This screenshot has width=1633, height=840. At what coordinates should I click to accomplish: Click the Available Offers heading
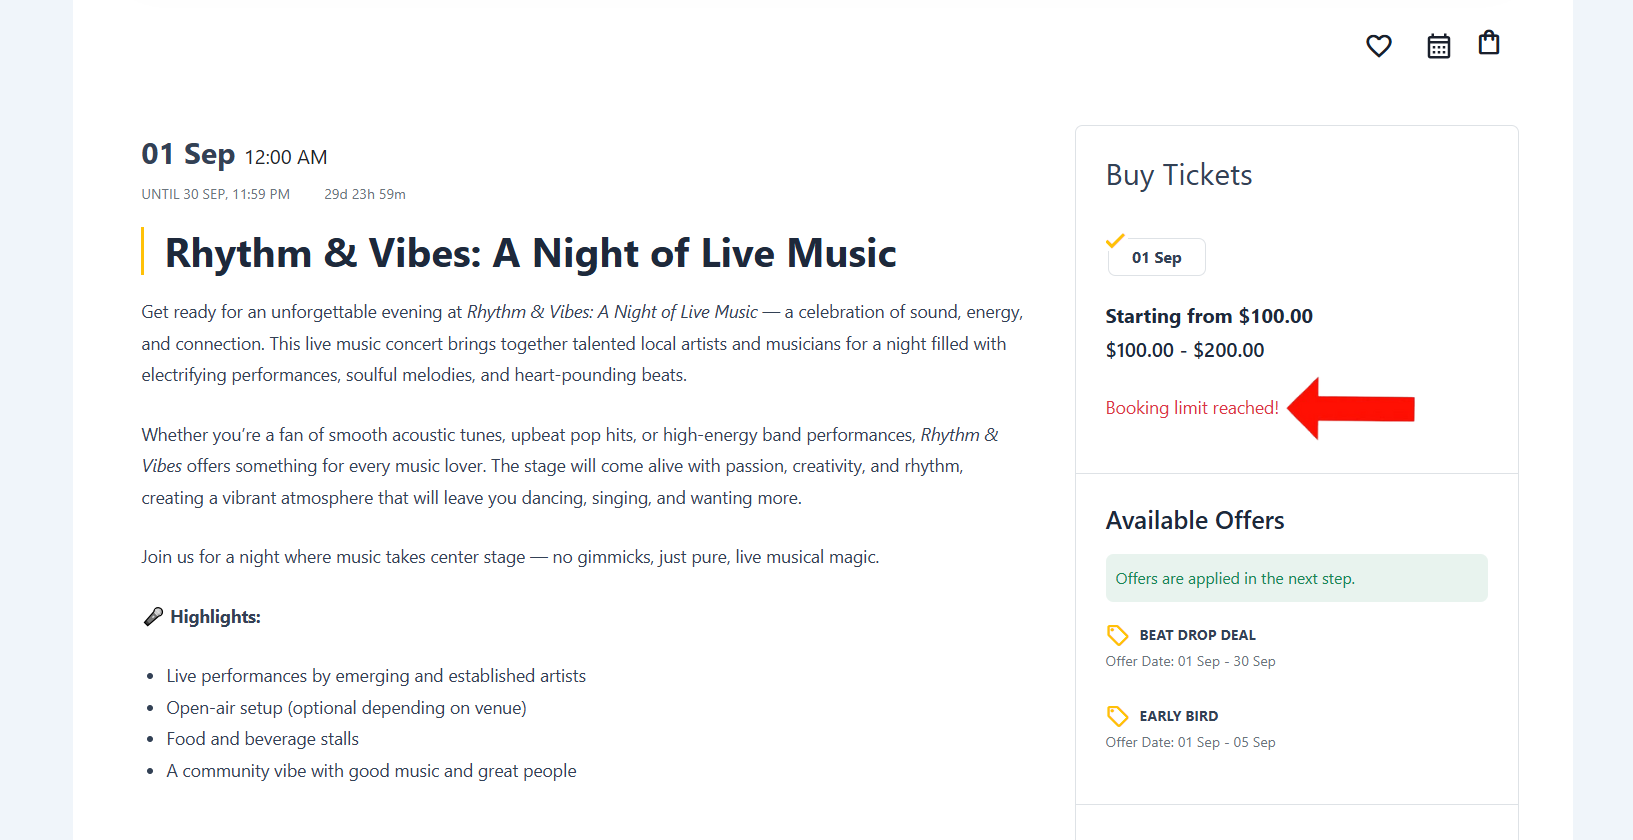[1195, 520]
